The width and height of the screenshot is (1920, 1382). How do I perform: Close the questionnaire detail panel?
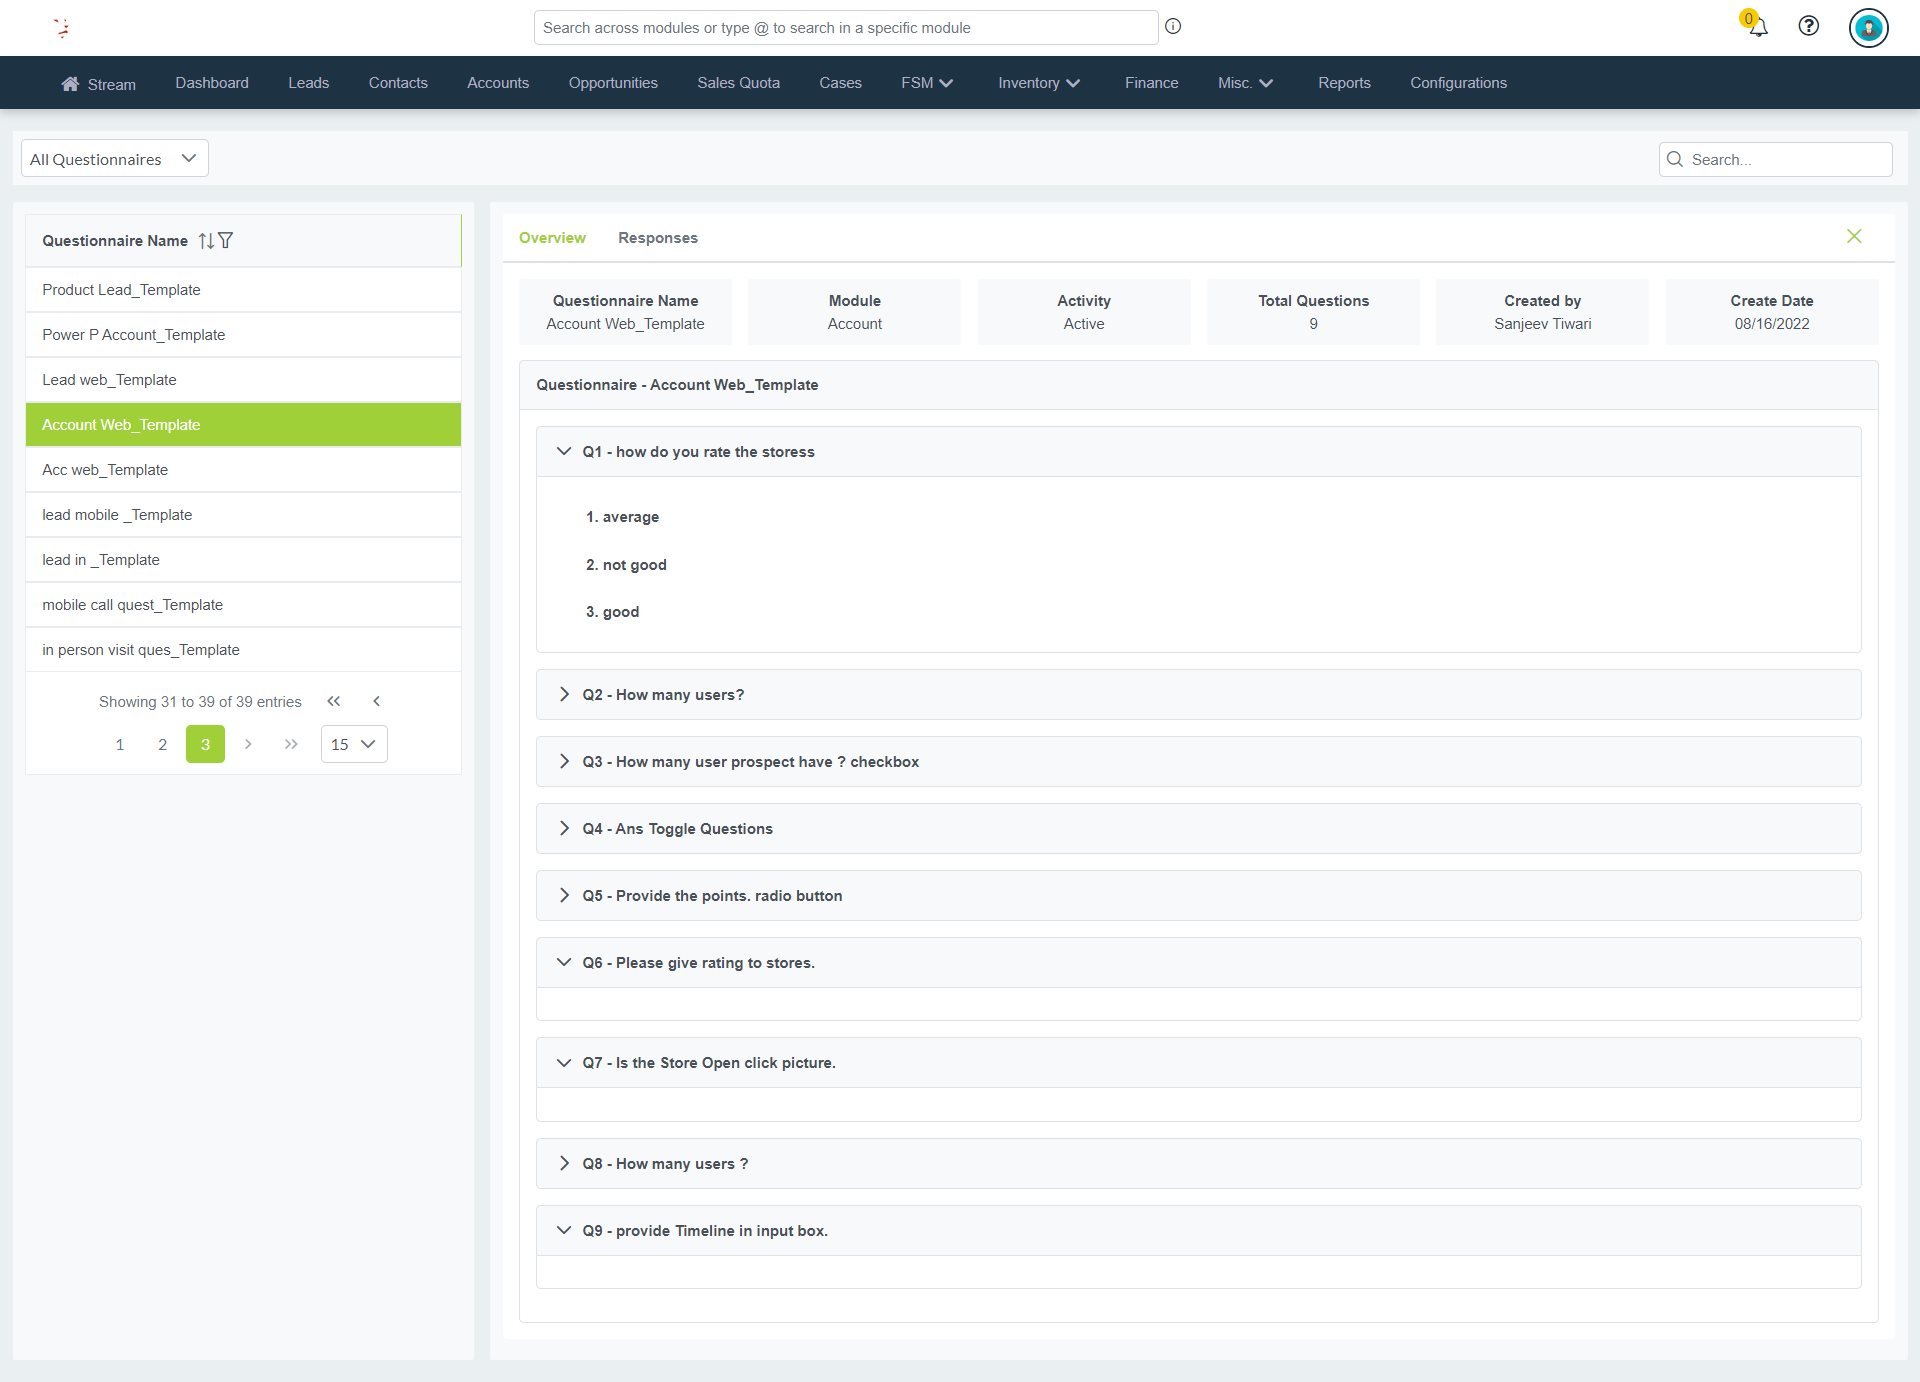click(x=1853, y=237)
